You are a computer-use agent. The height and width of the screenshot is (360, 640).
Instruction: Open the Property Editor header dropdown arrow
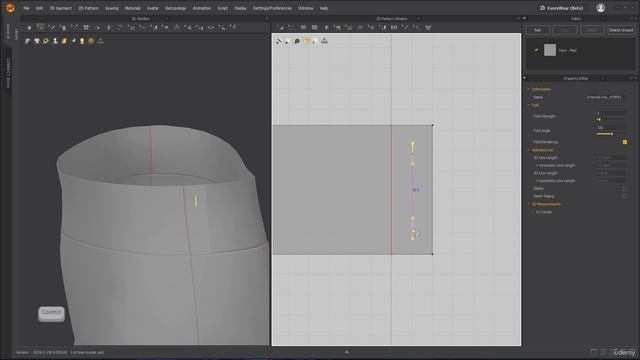point(603,78)
